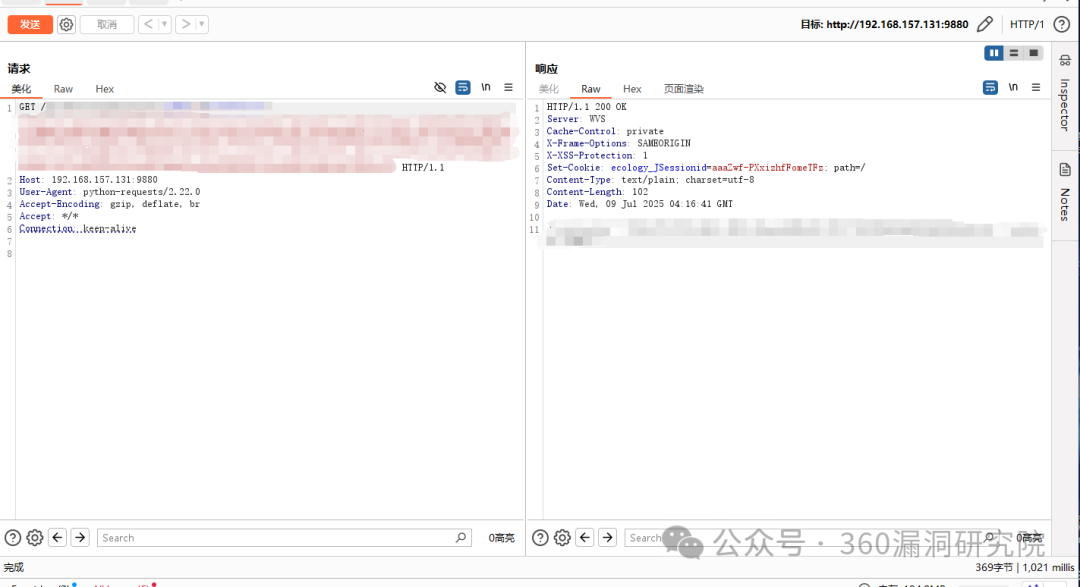Open the Inspector side panel
Screen dimensions: 1080x587
click(x=1065, y=95)
